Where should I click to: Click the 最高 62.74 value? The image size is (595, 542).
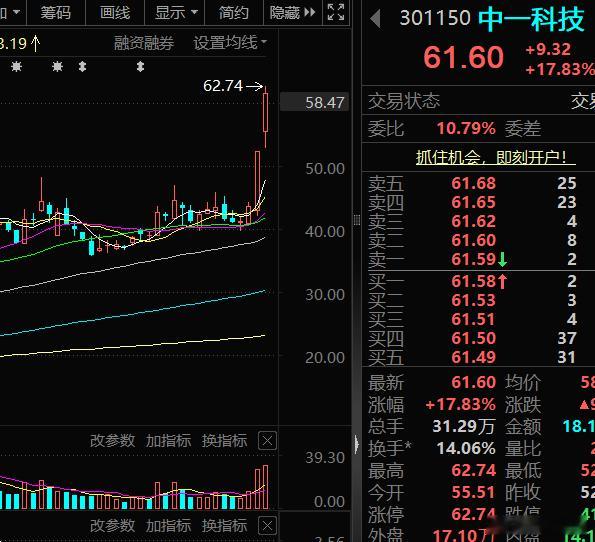473,471
